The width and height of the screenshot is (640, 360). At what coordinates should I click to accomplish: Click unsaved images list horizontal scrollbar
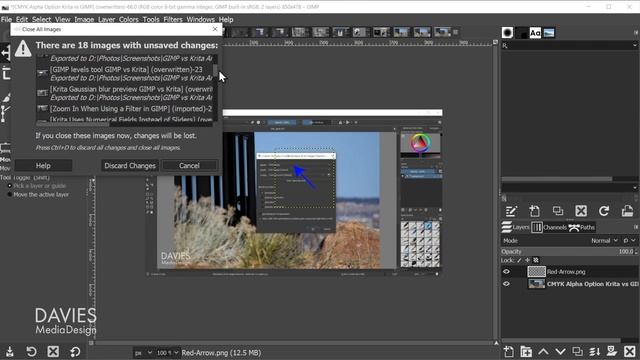pos(73,123)
